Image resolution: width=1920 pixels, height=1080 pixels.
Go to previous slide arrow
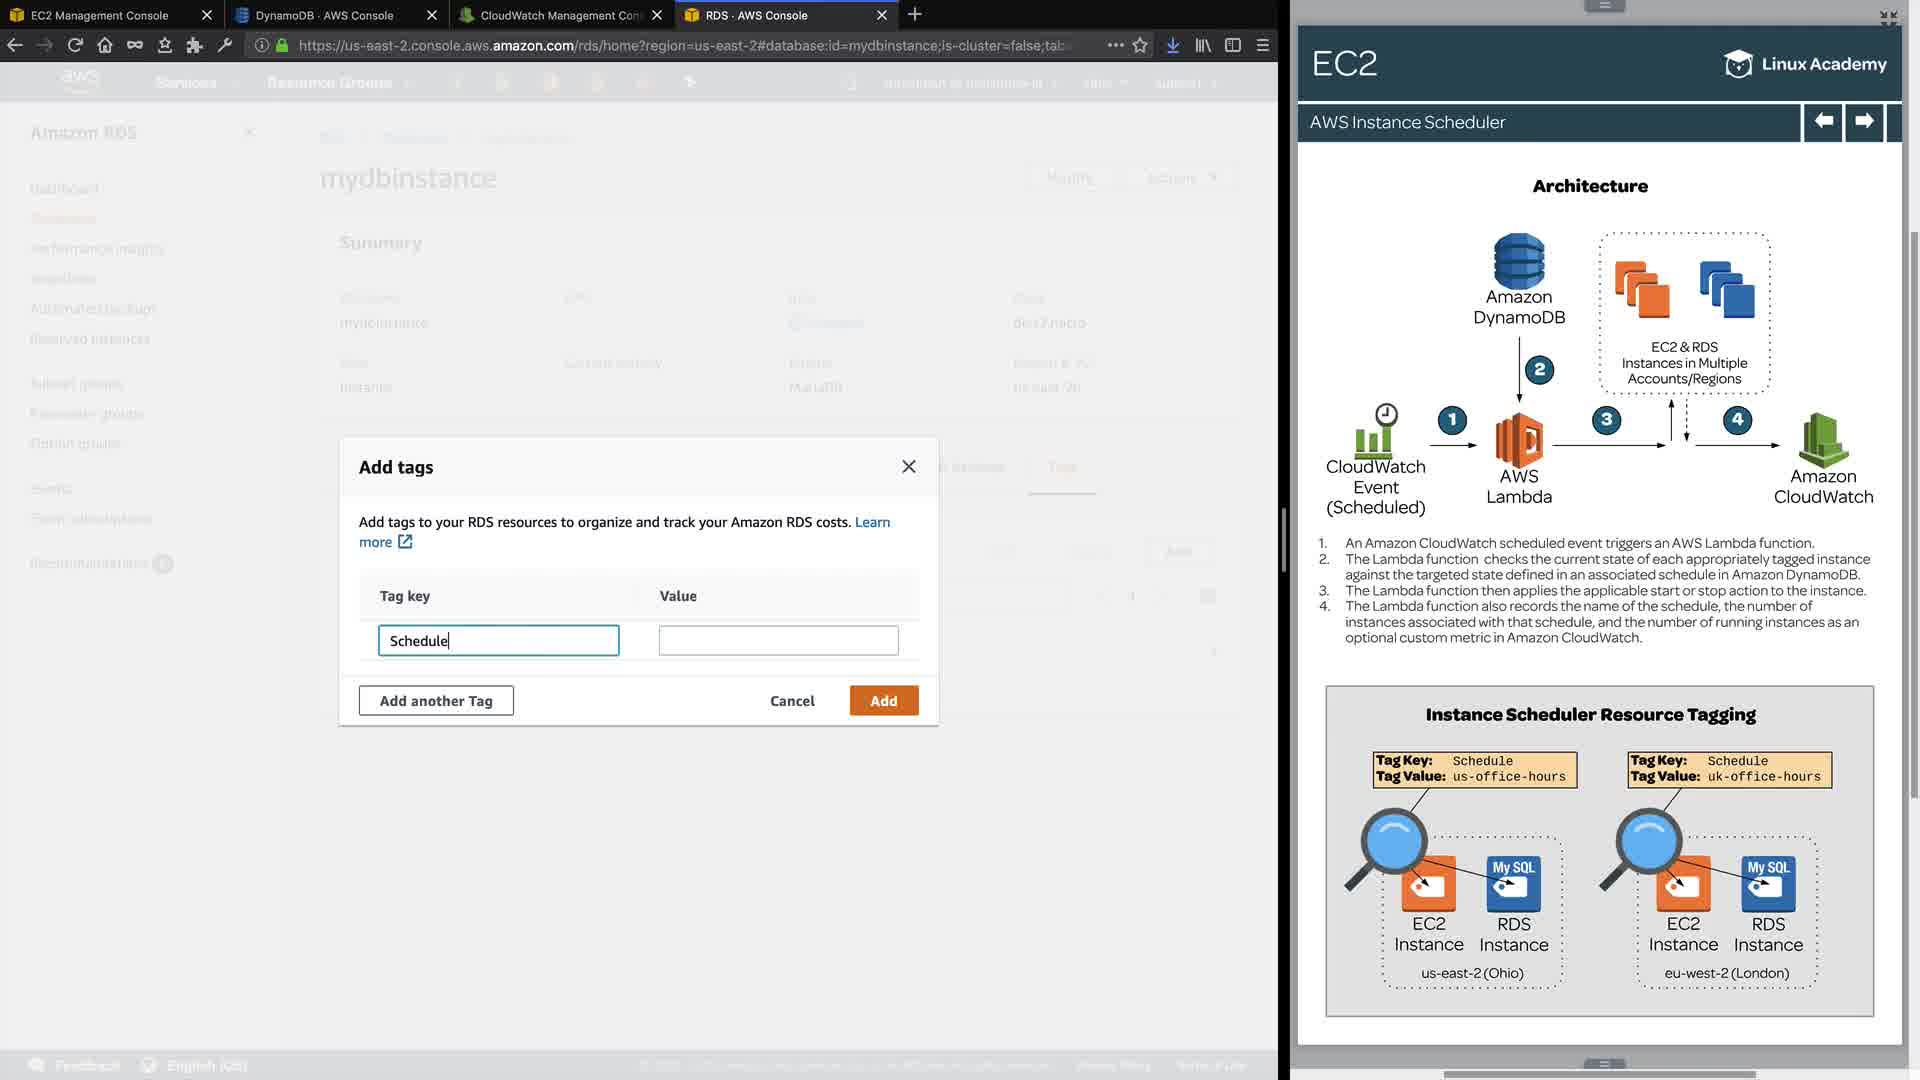1823,121
